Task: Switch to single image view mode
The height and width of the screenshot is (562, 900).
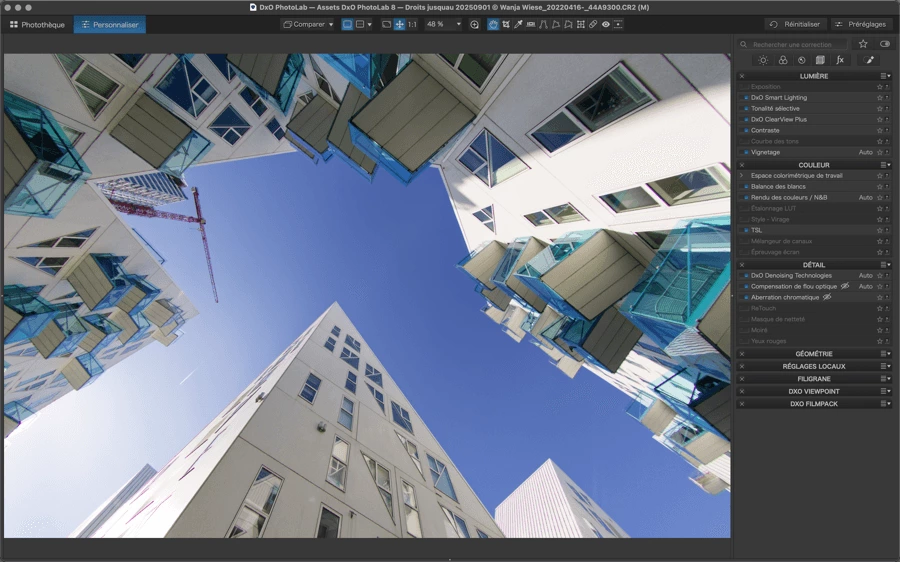Action: point(347,25)
